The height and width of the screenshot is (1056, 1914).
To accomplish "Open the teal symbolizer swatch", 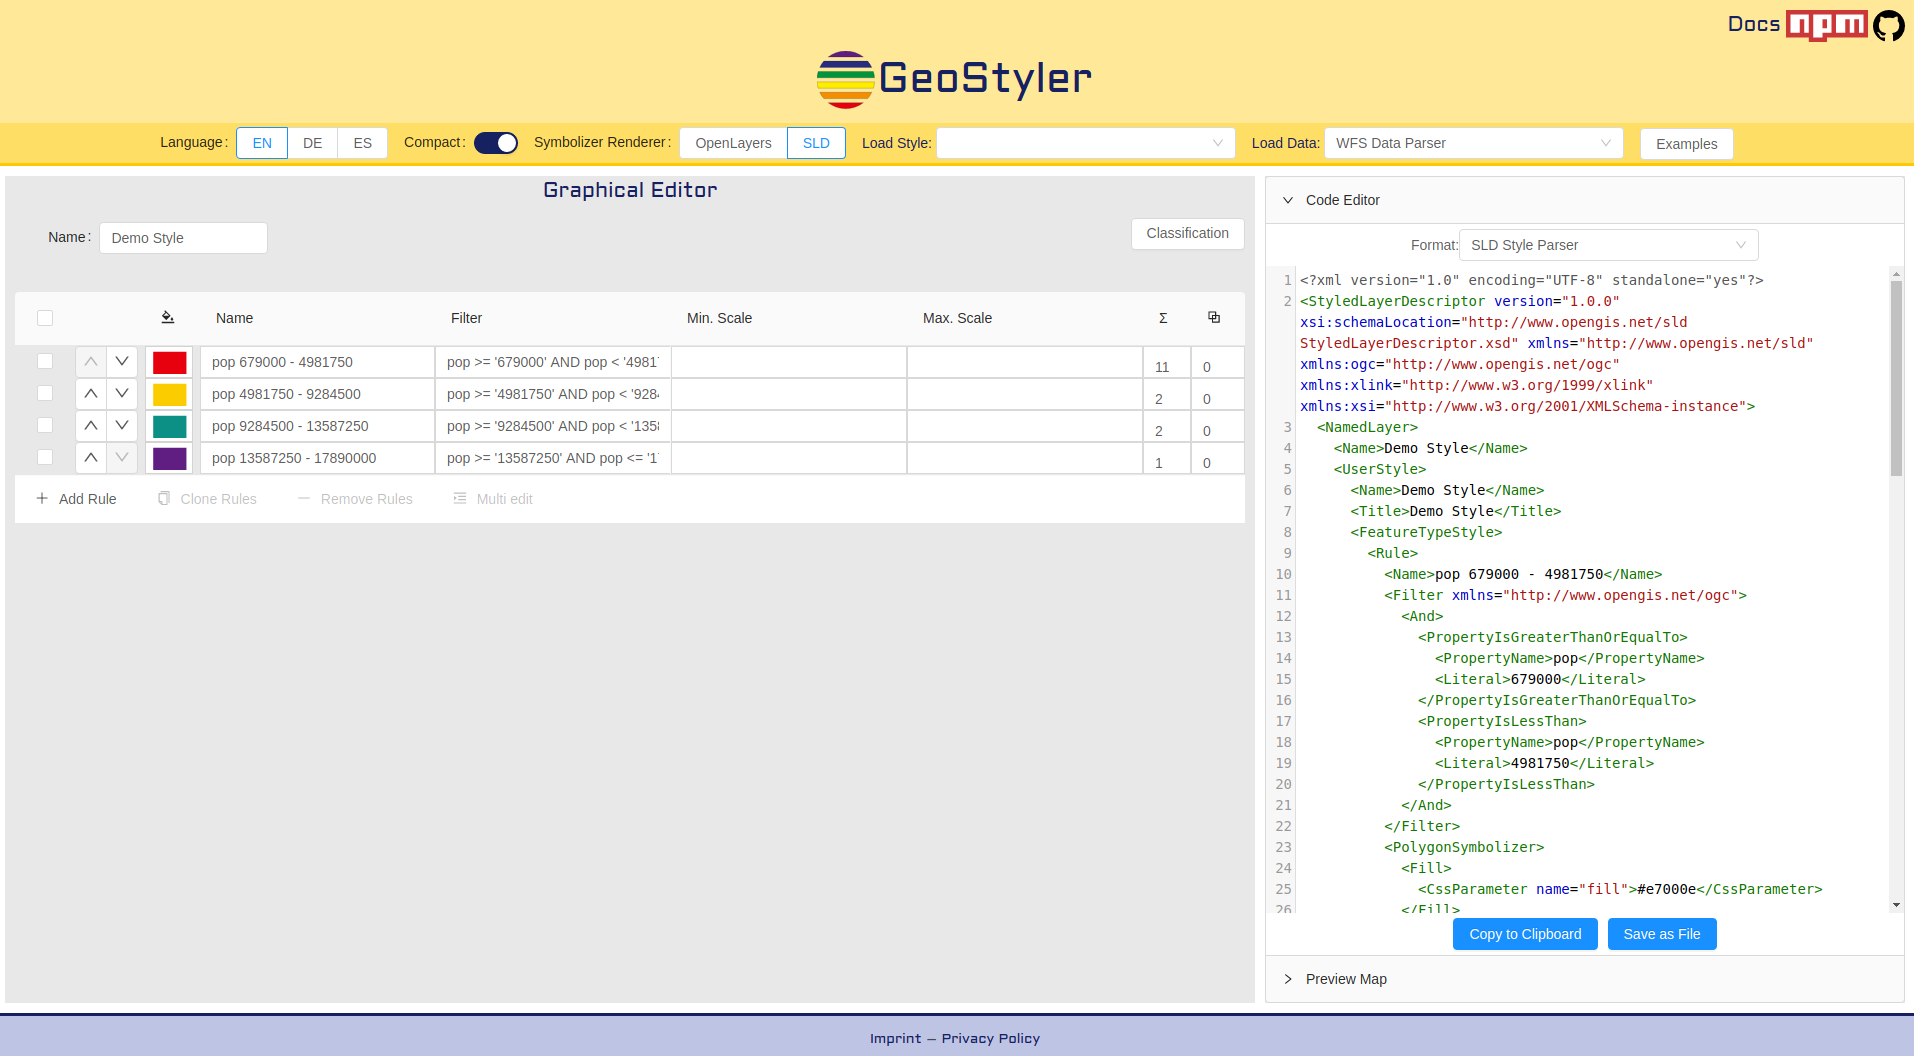I will tap(169, 426).
